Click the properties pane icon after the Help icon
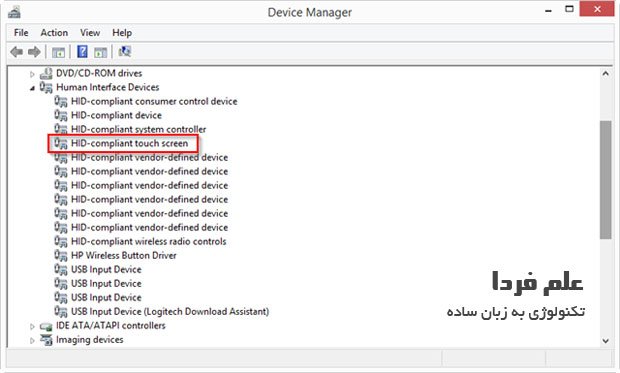 pyautogui.click(x=100, y=52)
